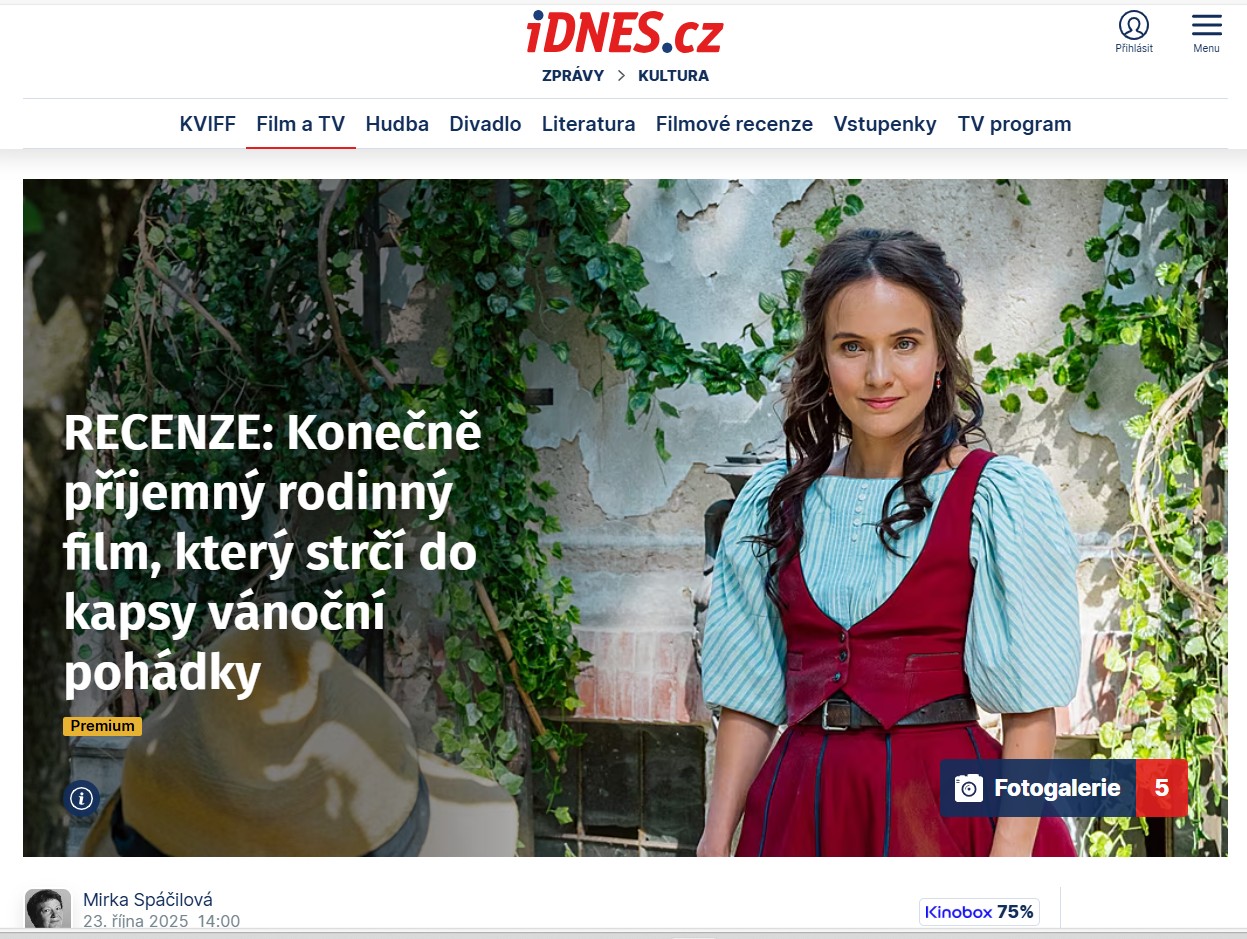This screenshot has width=1247, height=939.
Task: Open the Divadlo section
Action: pyautogui.click(x=485, y=124)
